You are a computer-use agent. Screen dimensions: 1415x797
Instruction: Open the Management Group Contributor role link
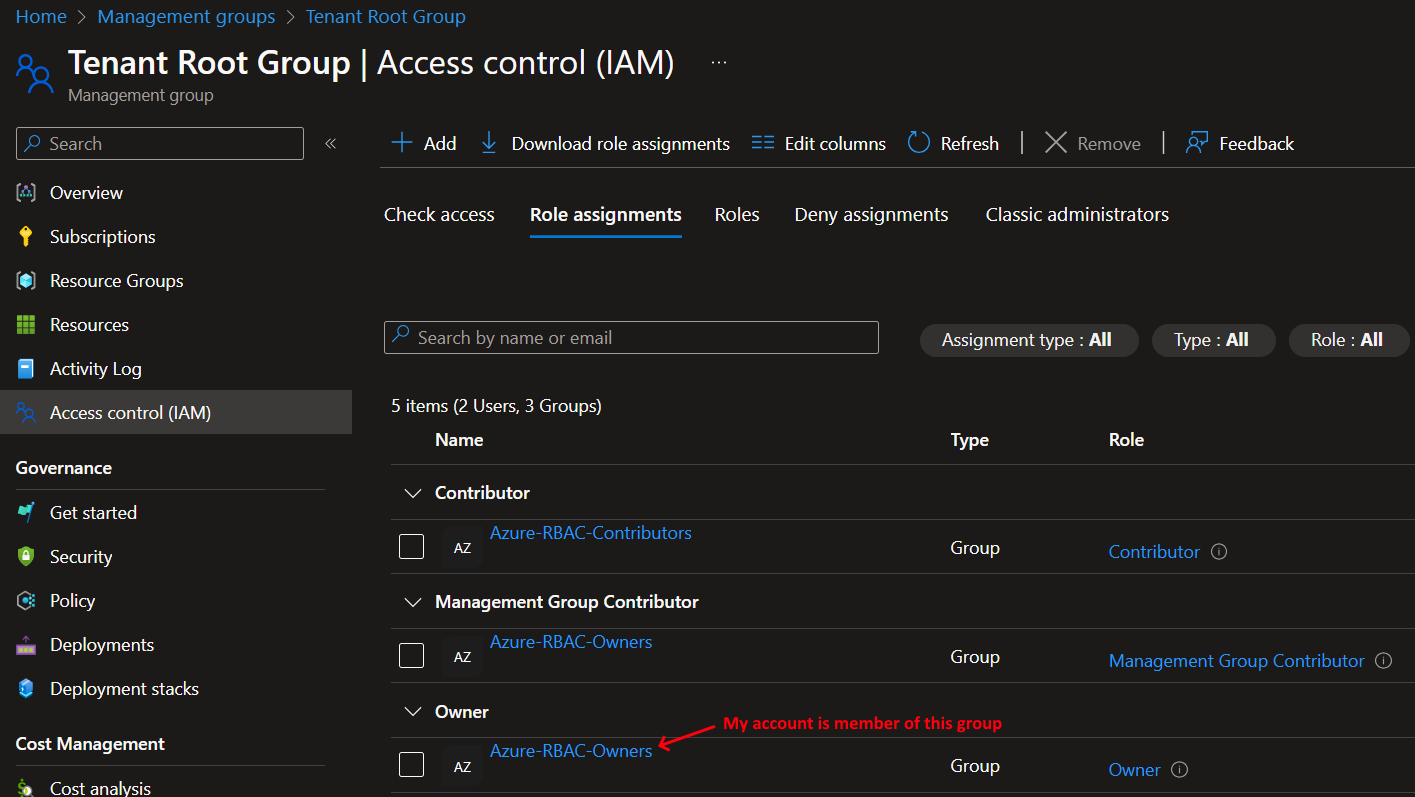1236,661
